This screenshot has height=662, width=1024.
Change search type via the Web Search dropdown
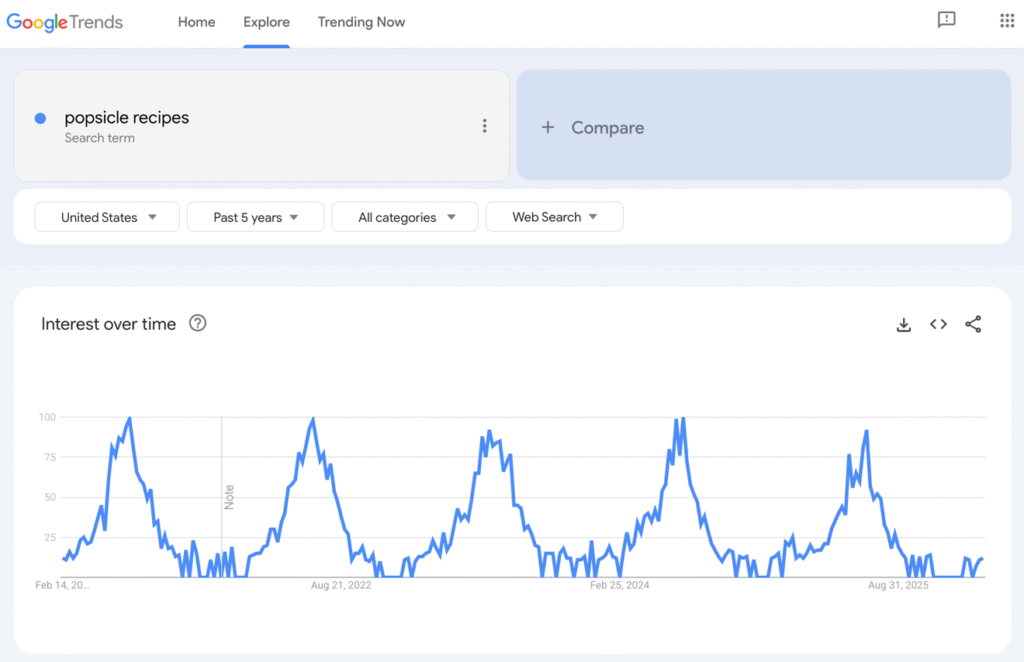click(554, 217)
